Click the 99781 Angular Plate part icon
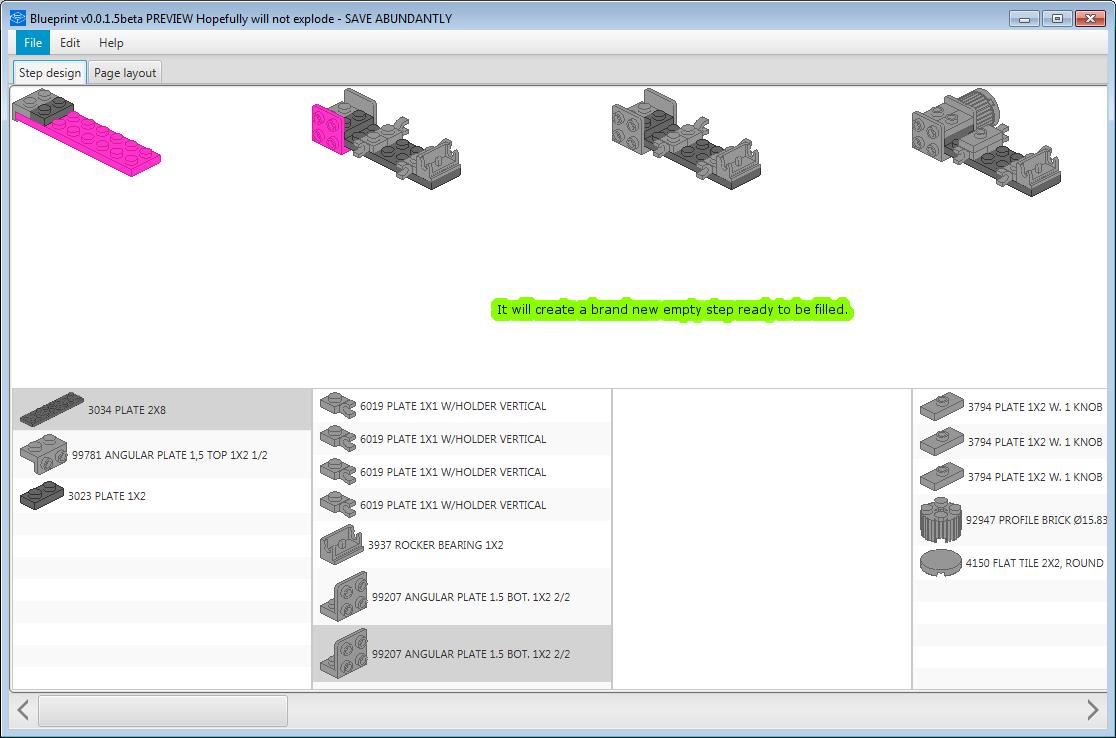 (43, 454)
